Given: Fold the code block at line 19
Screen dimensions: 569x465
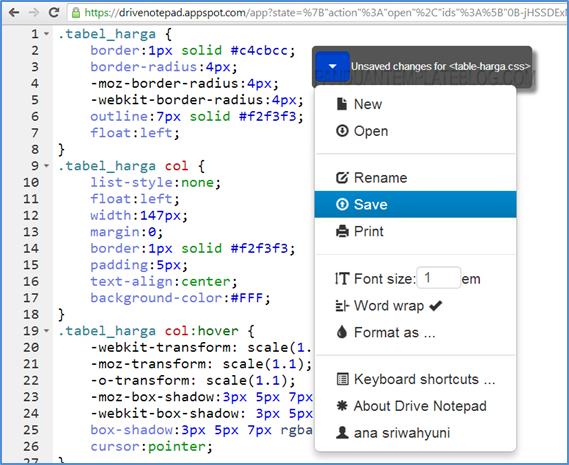Looking at the screenshot, I should (46, 331).
